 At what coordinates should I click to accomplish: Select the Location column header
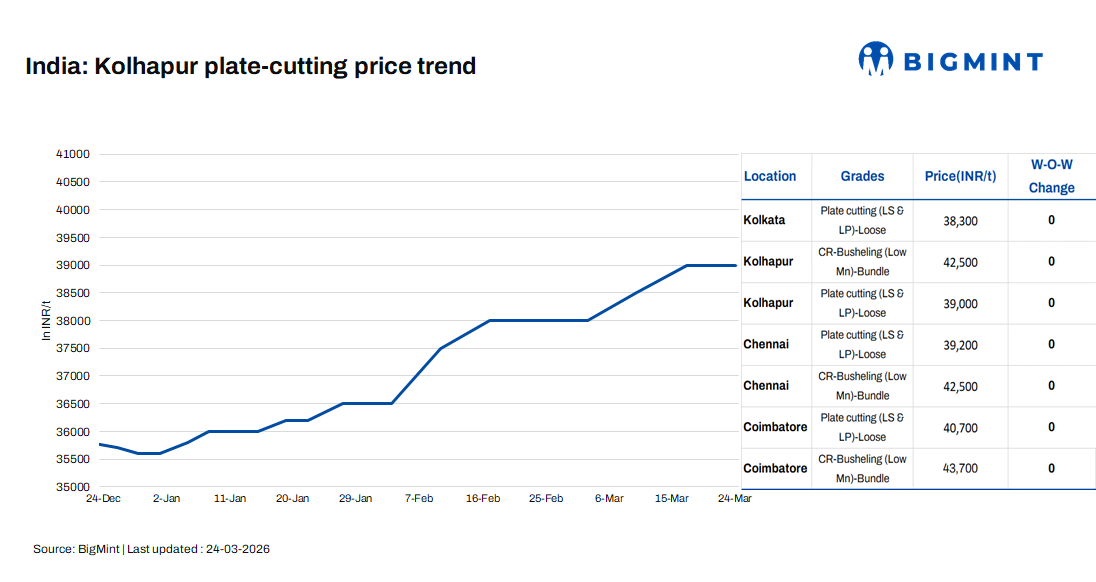tap(770, 176)
